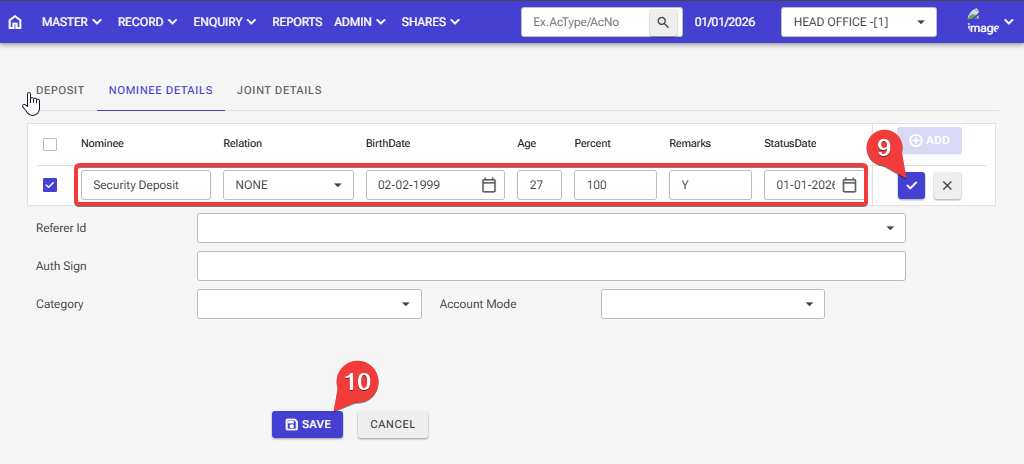
Task: Discard nominee row with X button
Action: click(947, 185)
